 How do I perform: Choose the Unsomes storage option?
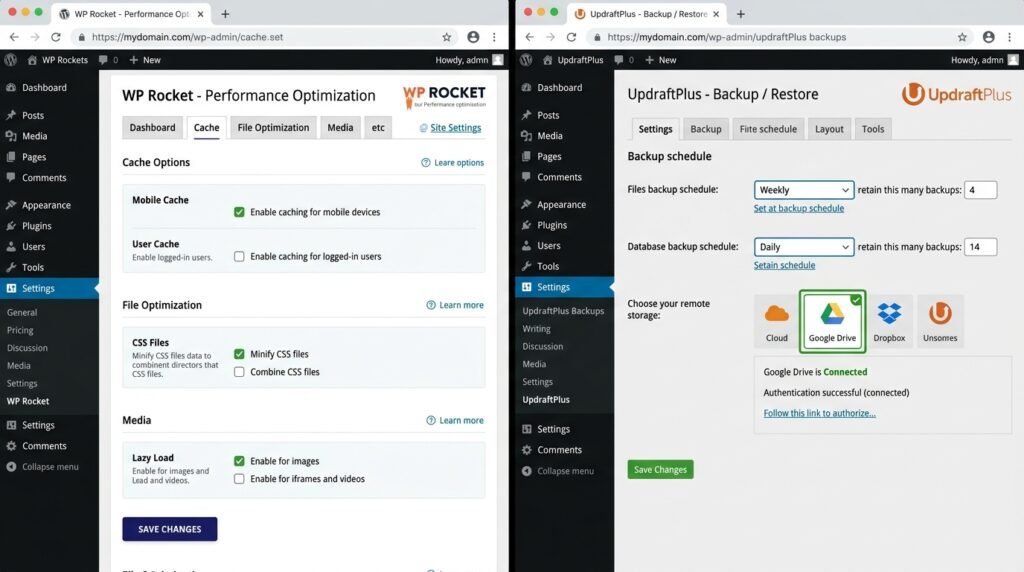940,321
